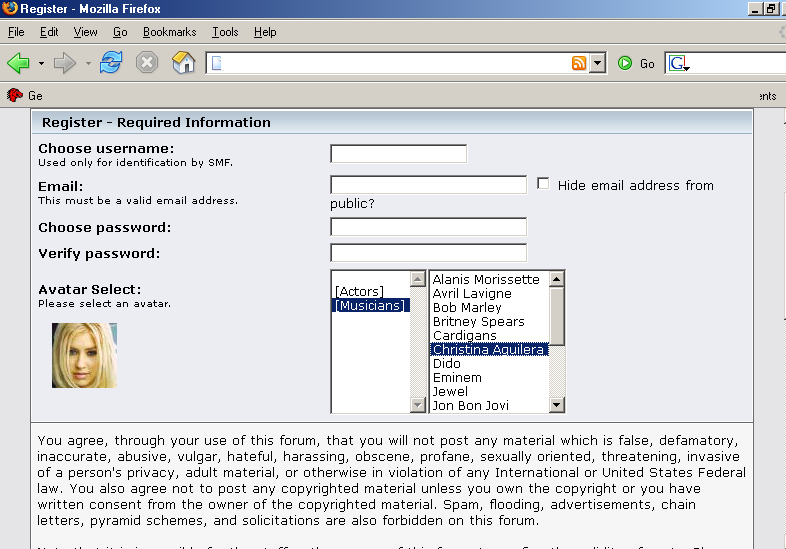Select Eminem in avatar list
Image resolution: width=786 pixels, height=549 pixels.
489,378
